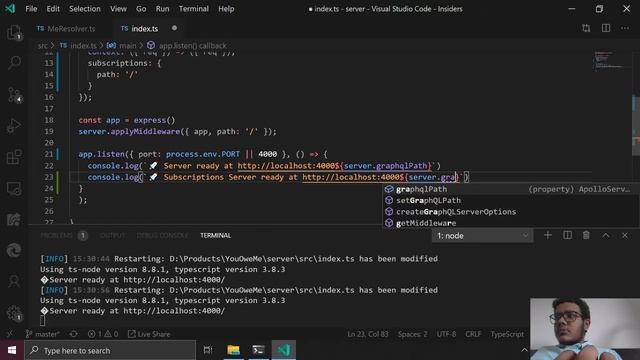Image resolution: width=640 pixels, height=360 pixels.
Task: Click the unsaved dot on index.ts tab
Action: (x=174, y=28)
